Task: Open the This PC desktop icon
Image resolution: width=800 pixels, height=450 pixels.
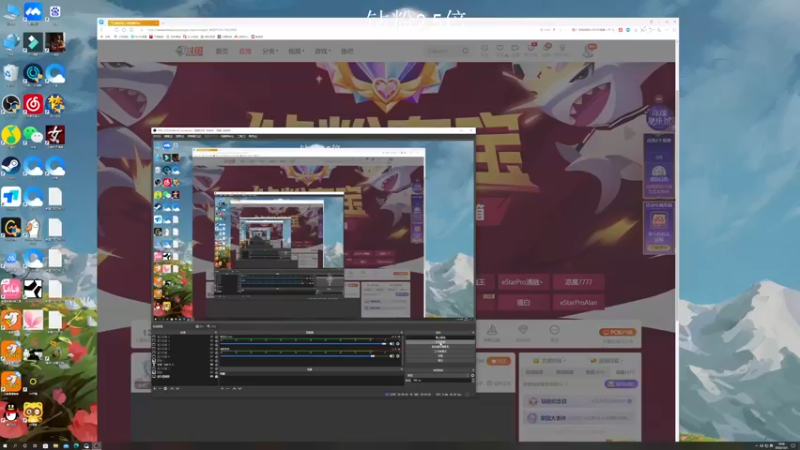Action: point(11,11)
